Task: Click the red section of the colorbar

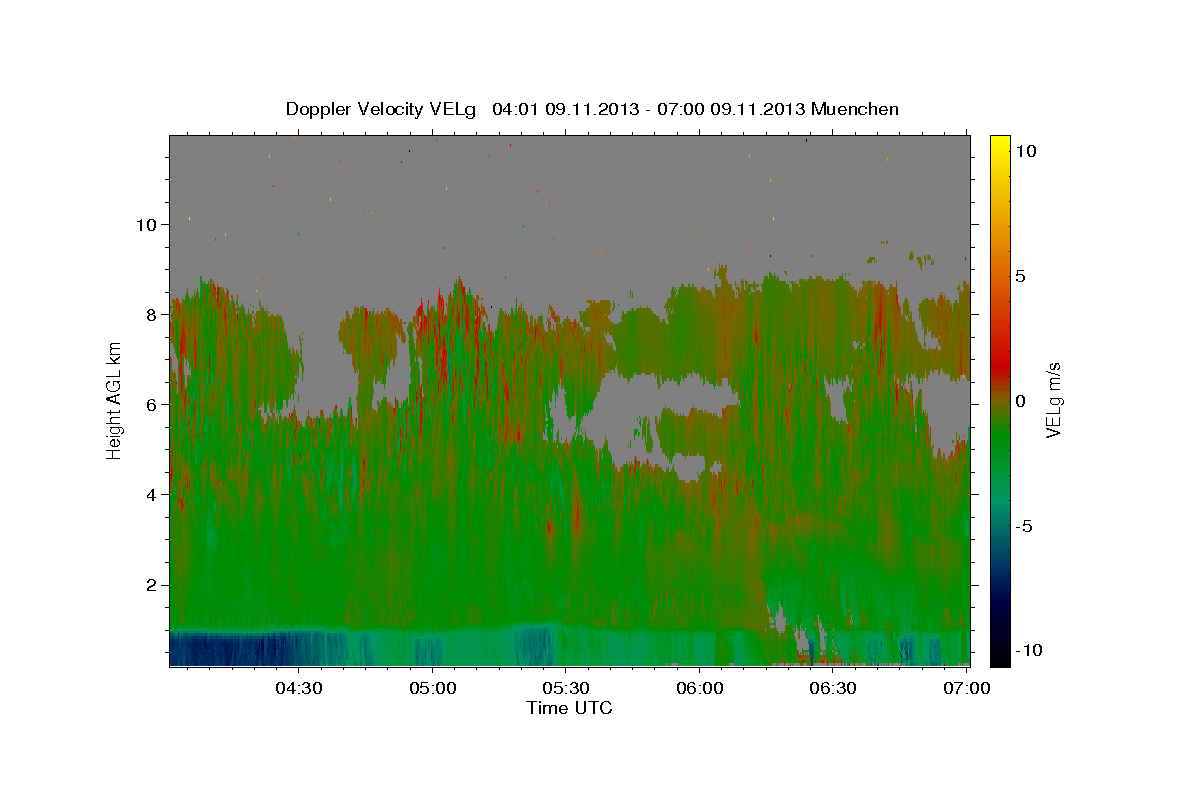Action: 1000,365
